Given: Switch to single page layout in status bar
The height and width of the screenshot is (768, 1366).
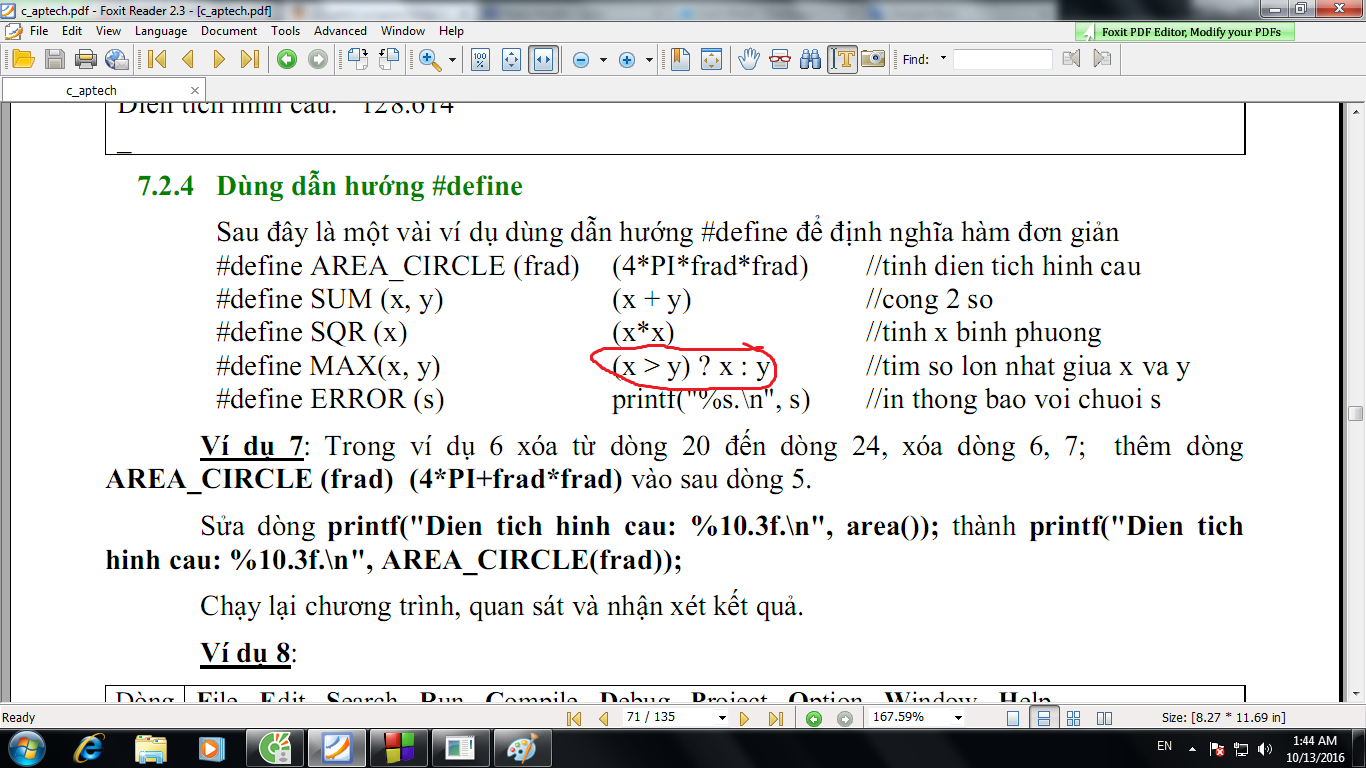Looking at the screenshot, I should point(1013,718).
